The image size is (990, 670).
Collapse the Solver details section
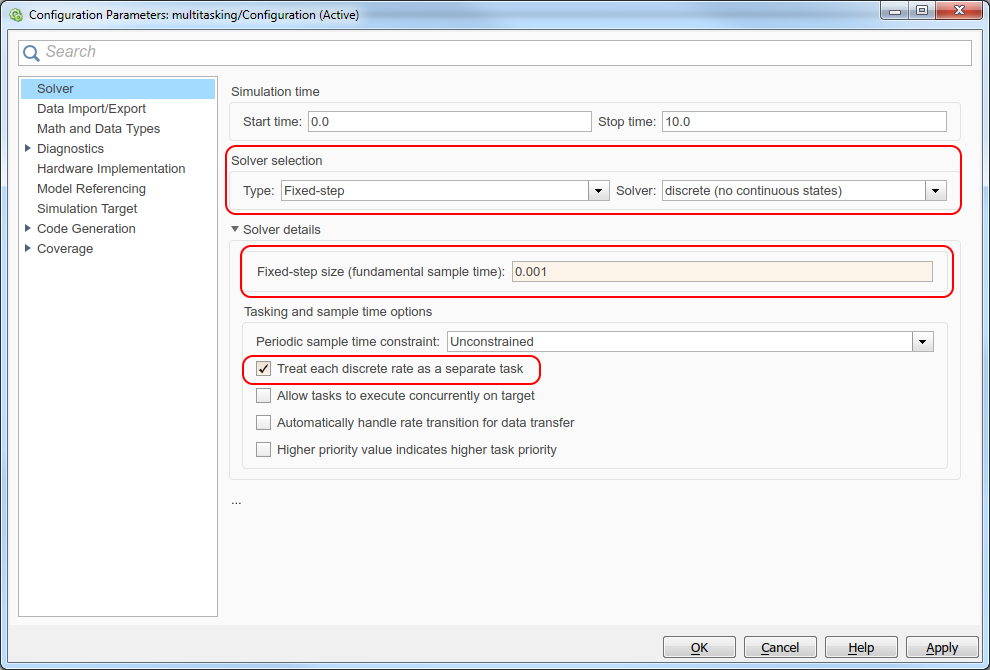click(236, 229)
